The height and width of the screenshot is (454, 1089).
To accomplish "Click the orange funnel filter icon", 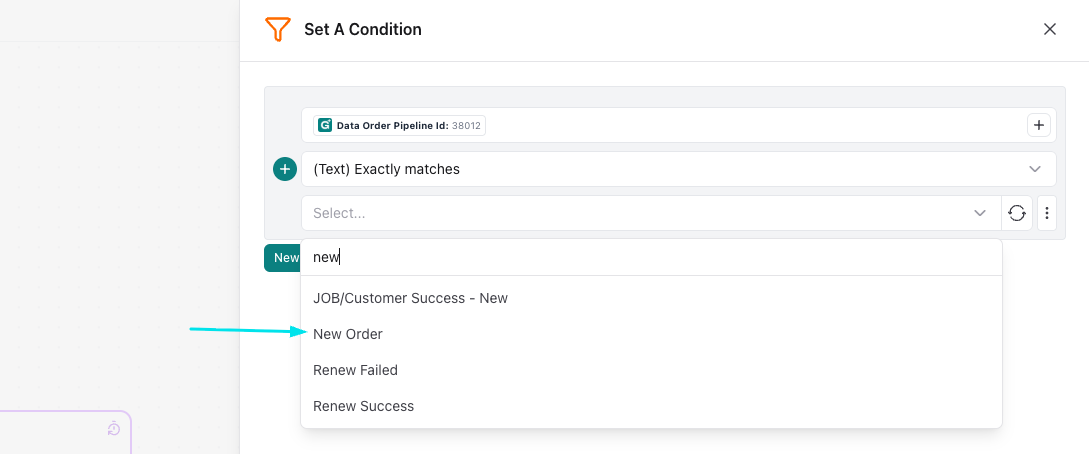I will 277,29.
